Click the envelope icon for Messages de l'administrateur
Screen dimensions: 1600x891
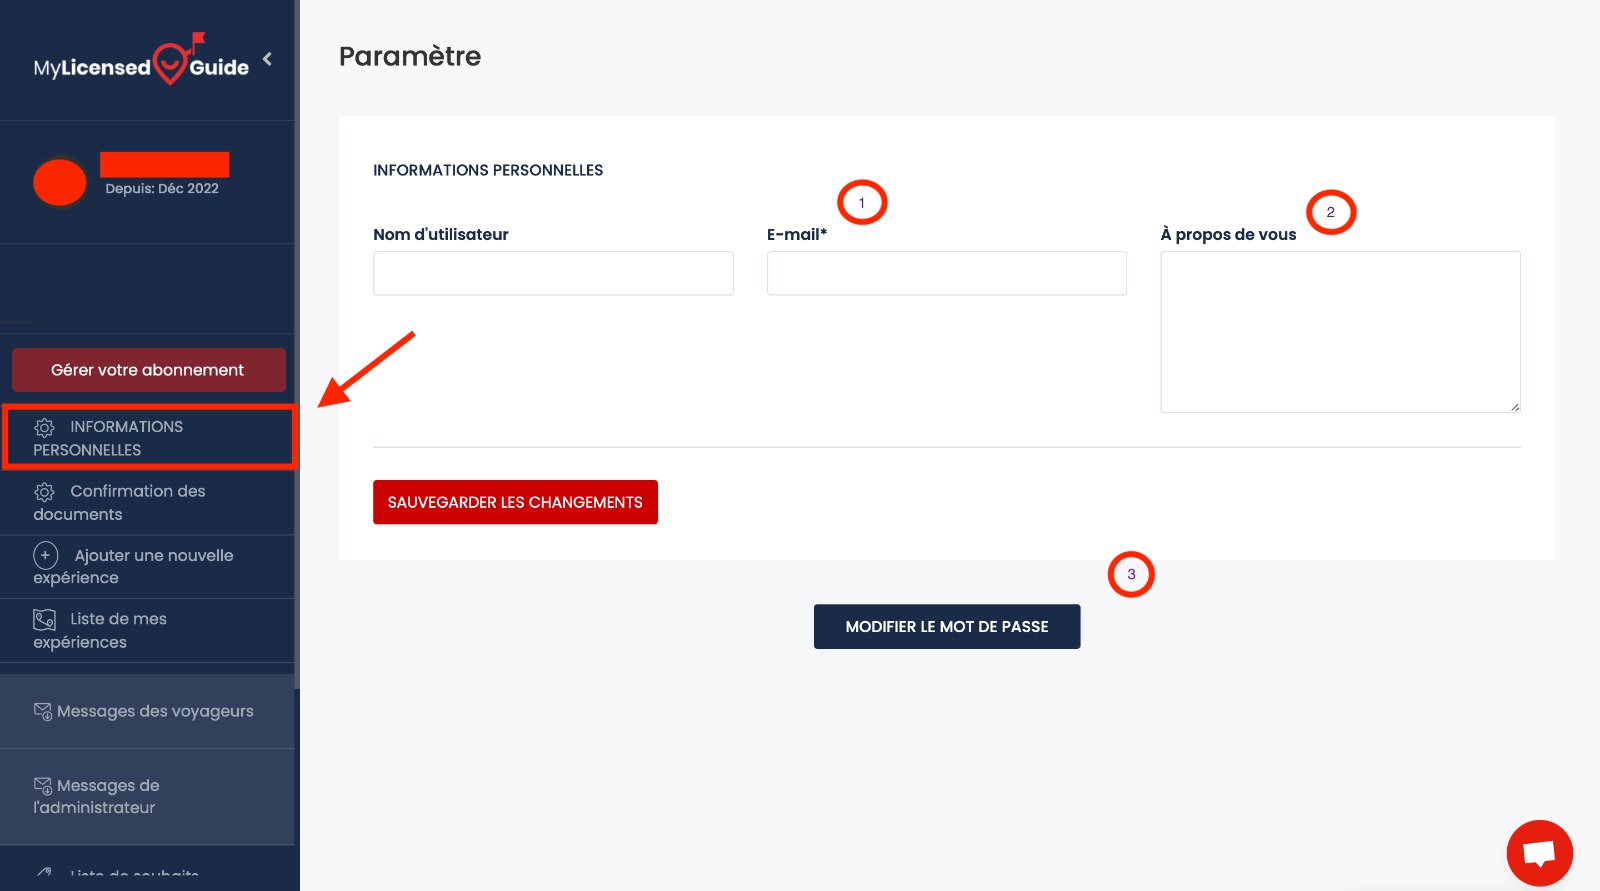coord(43,786)
